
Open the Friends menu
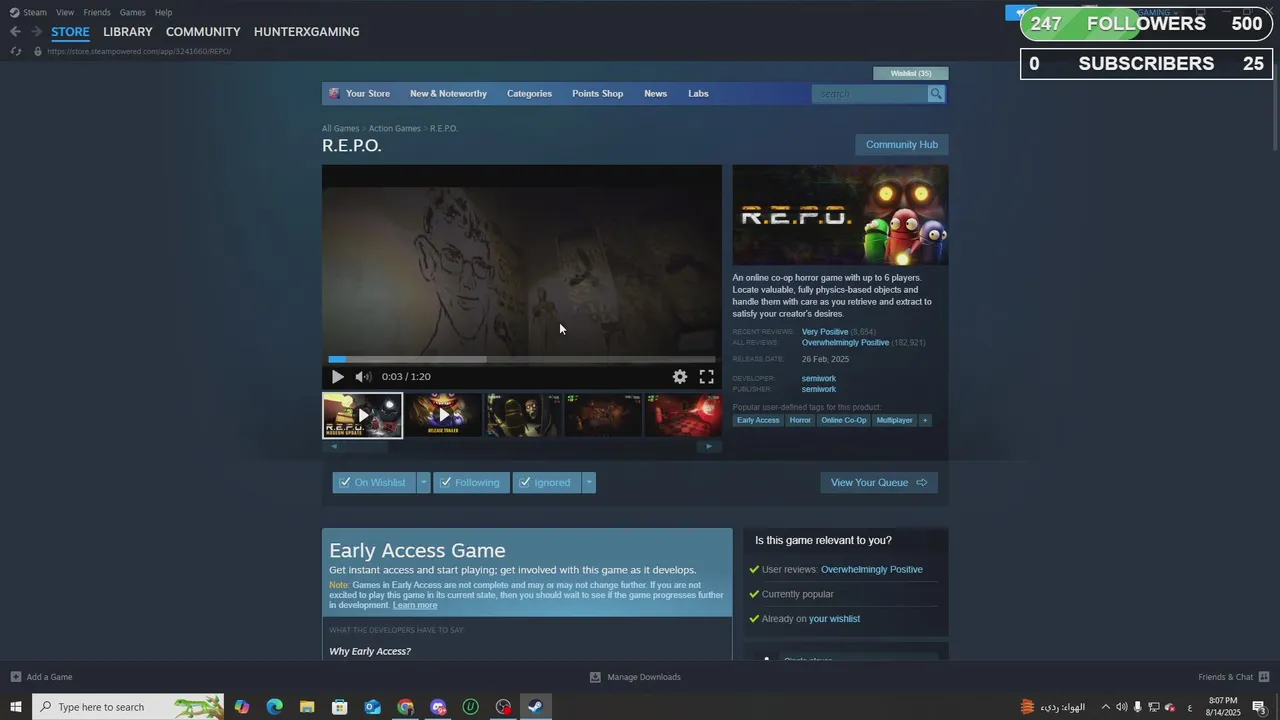[97, 12]
